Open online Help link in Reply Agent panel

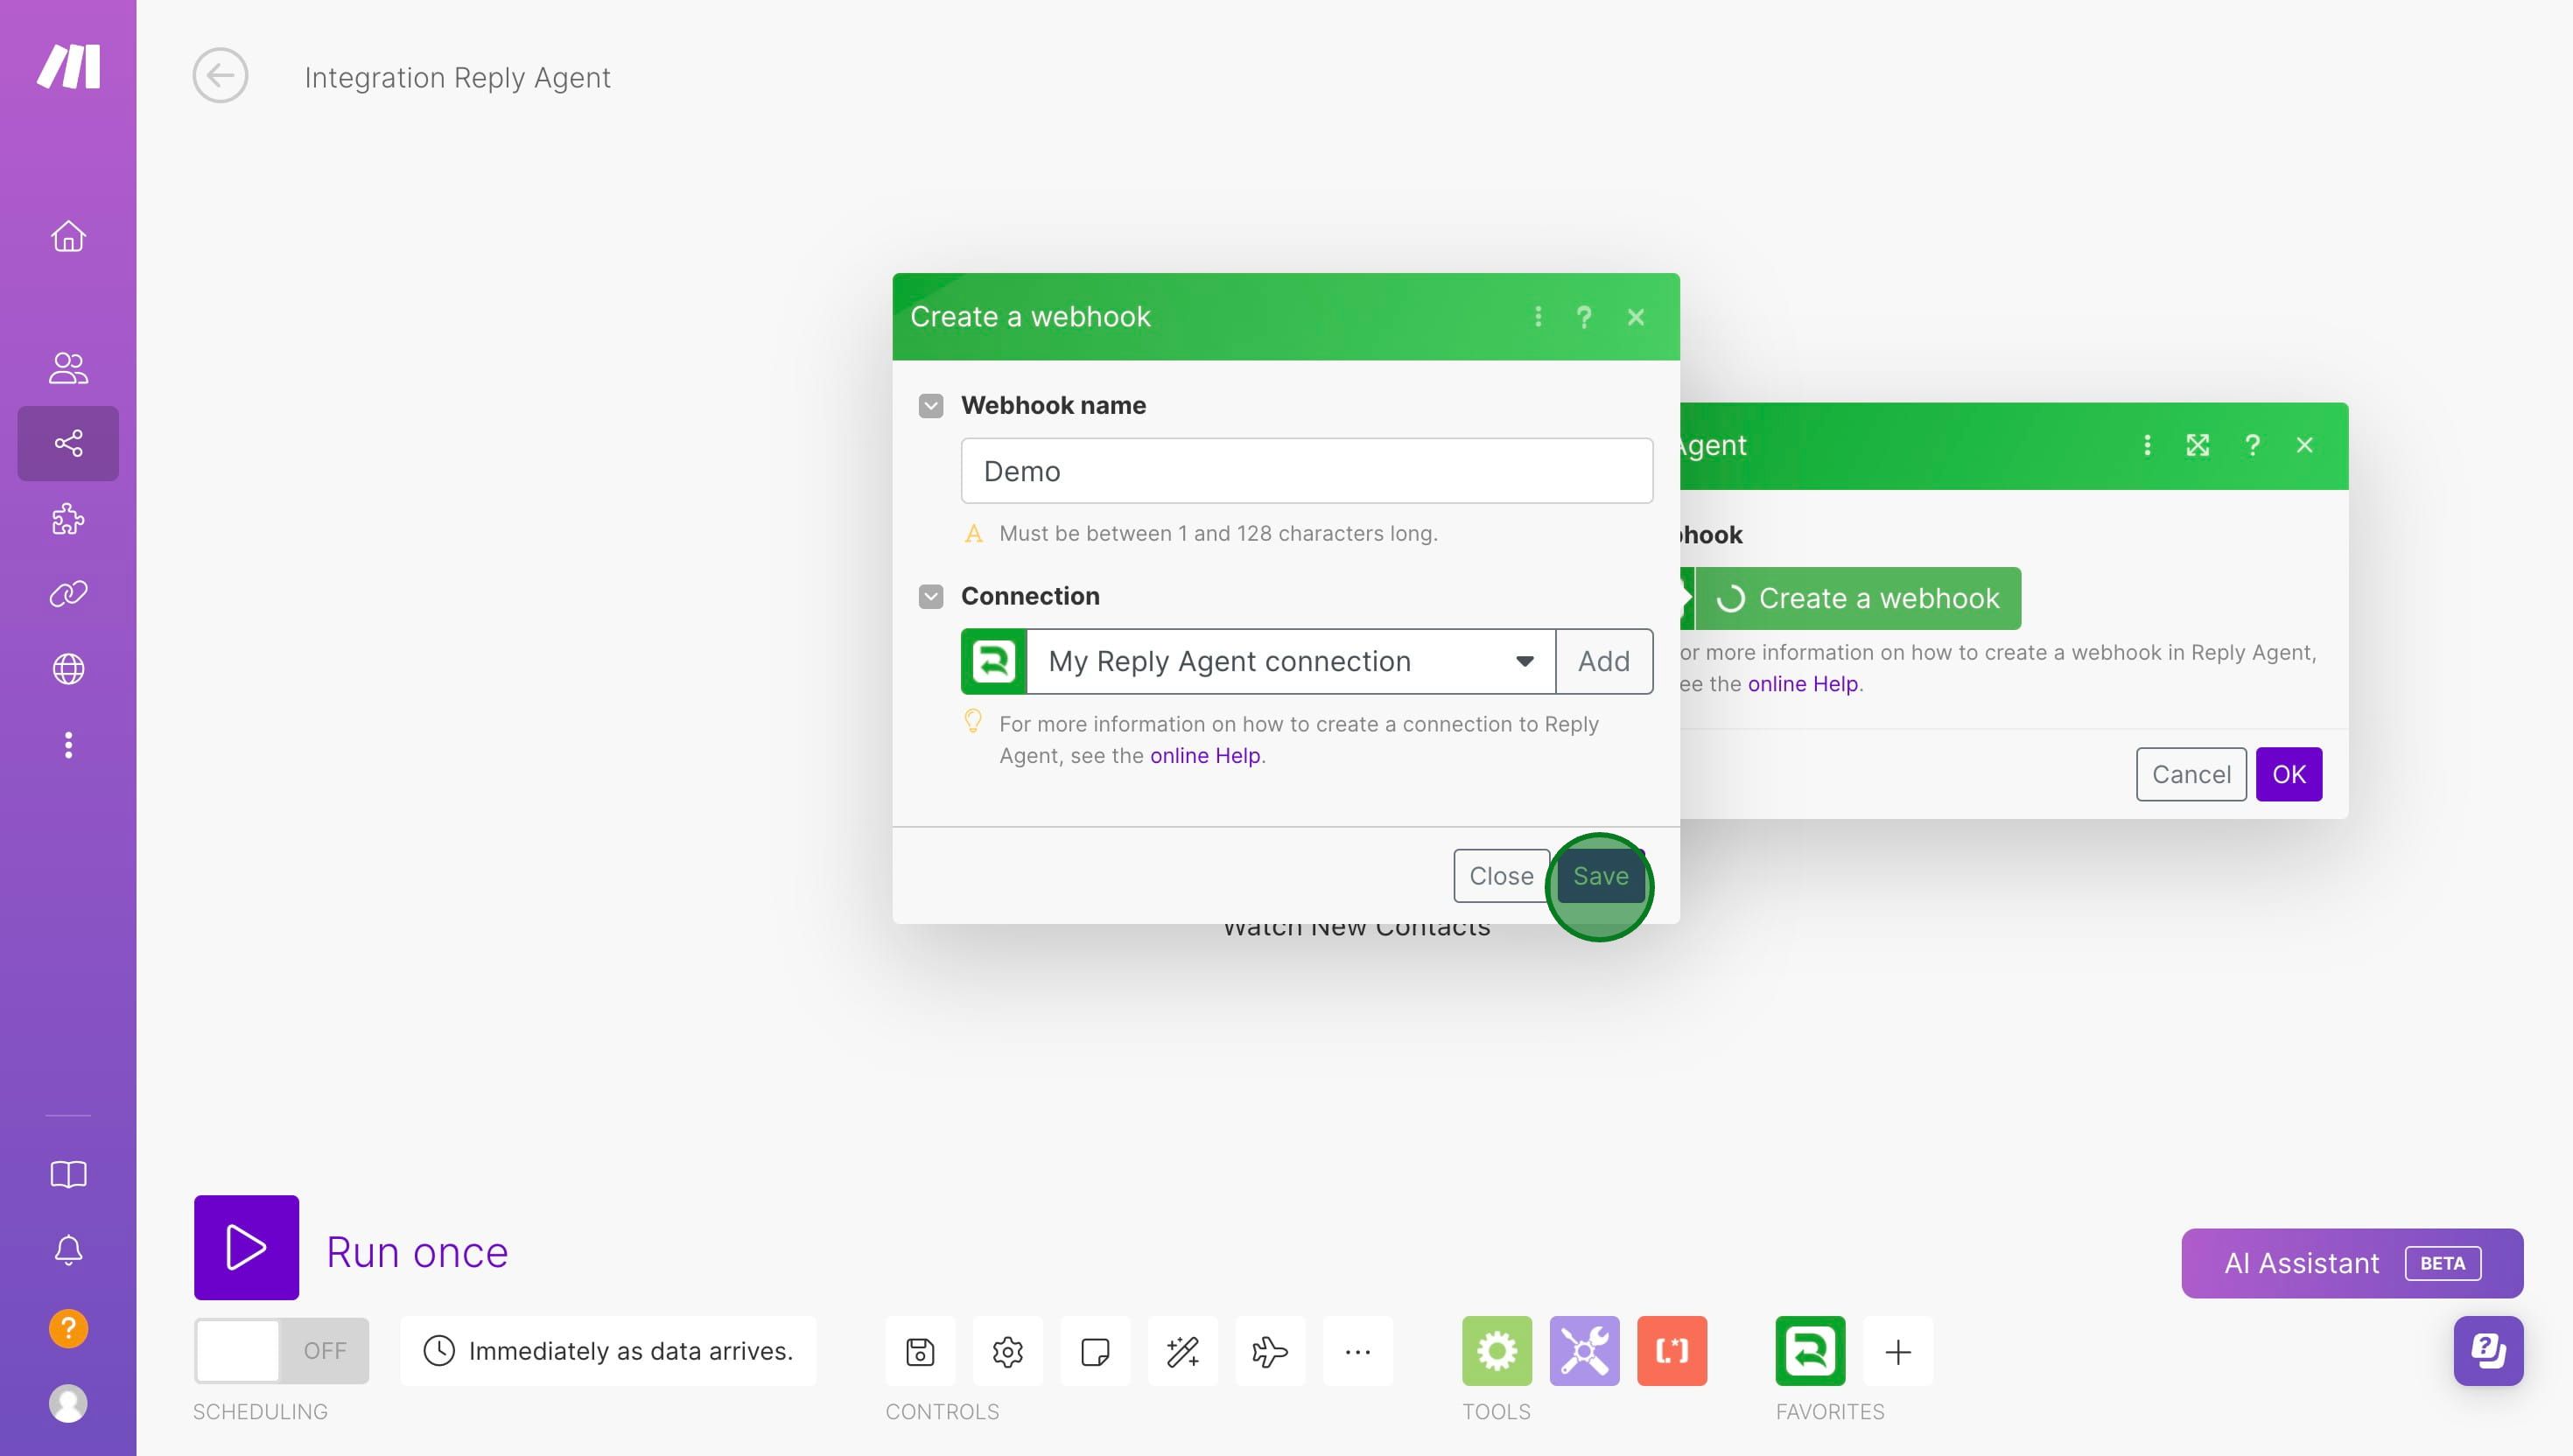coord(1803,684)
